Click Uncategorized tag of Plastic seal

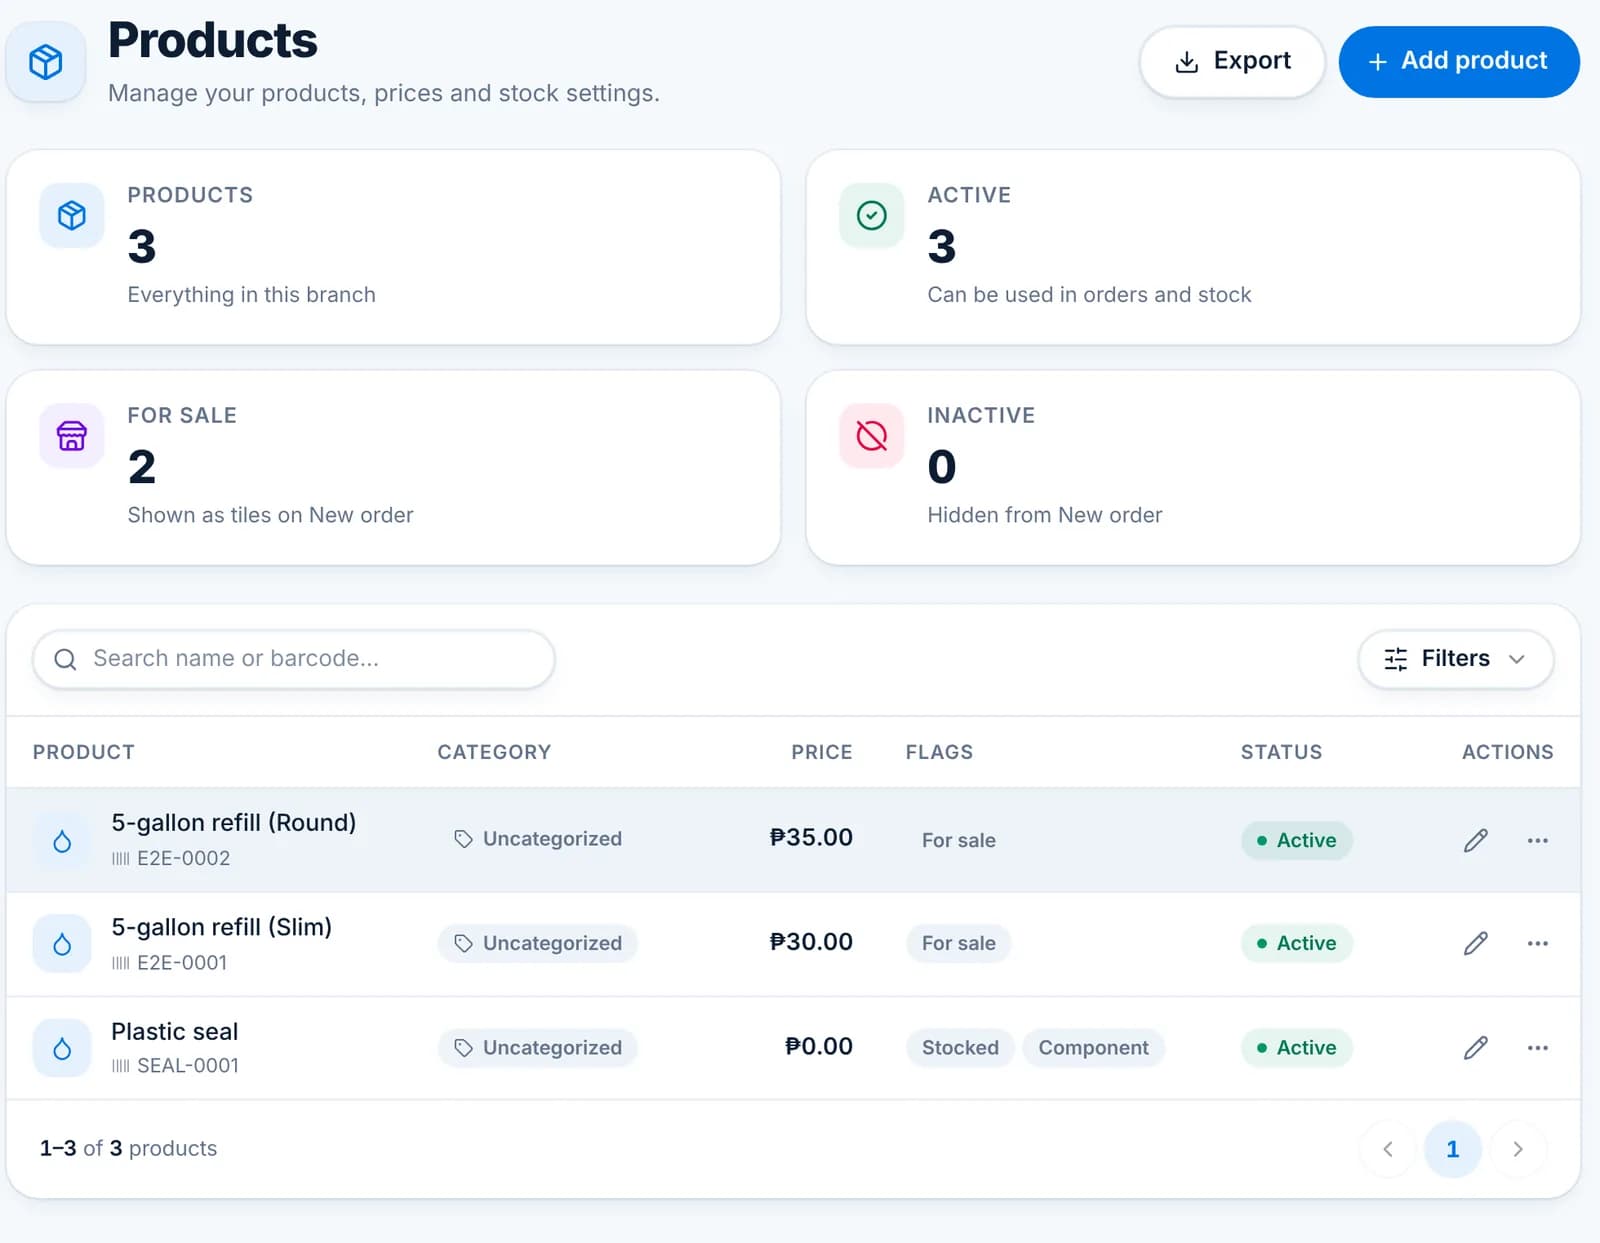538,1047
